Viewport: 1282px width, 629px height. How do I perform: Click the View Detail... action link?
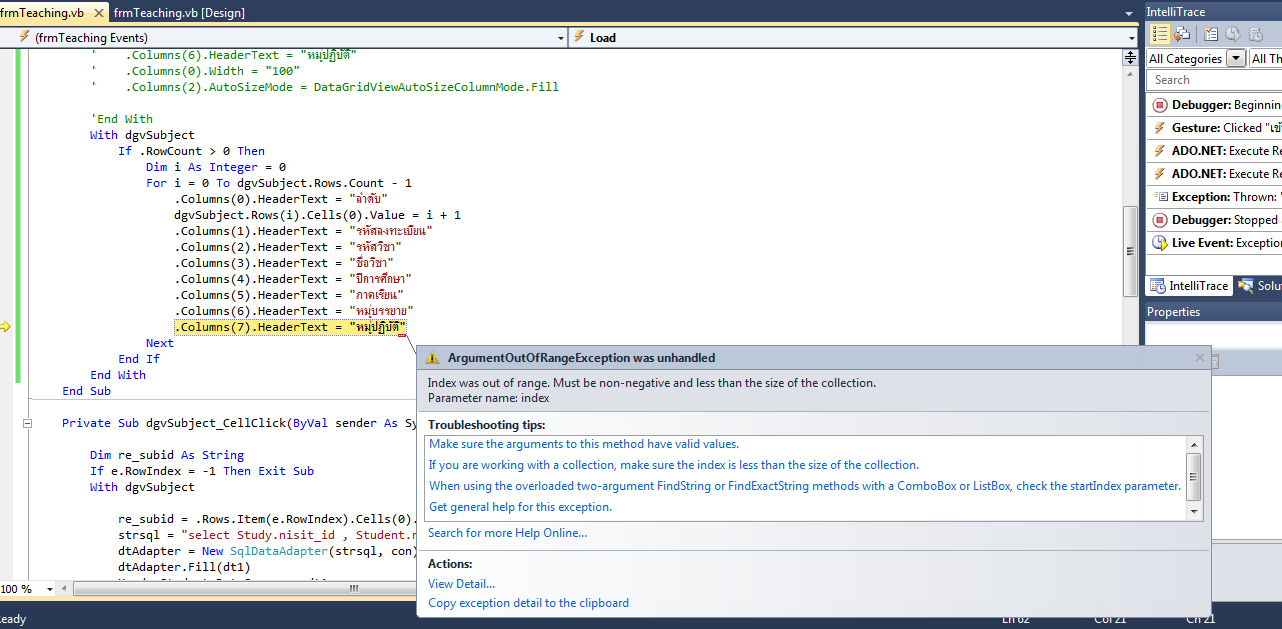461,584
